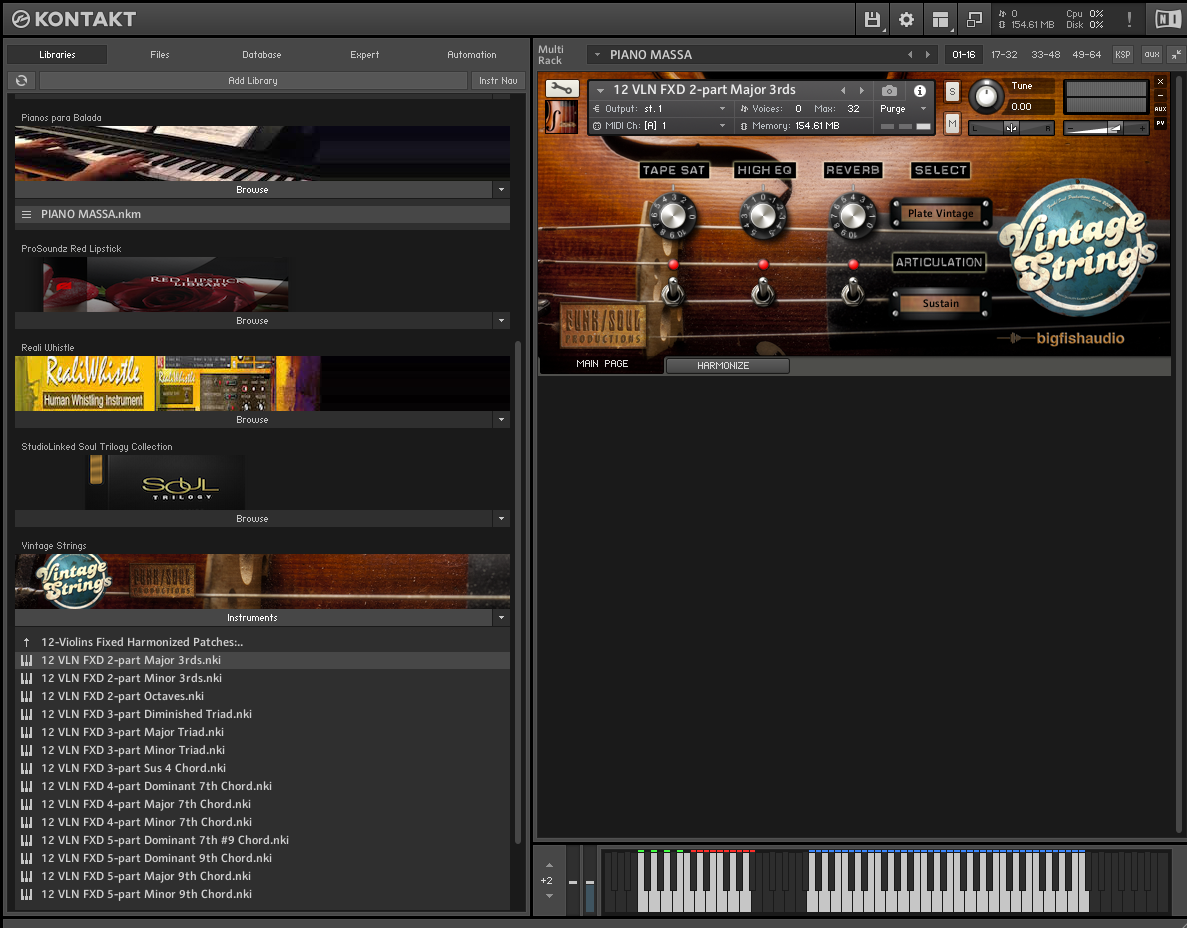Switch to the Libraries tab
1187x928 pixels.
(58, 54)
